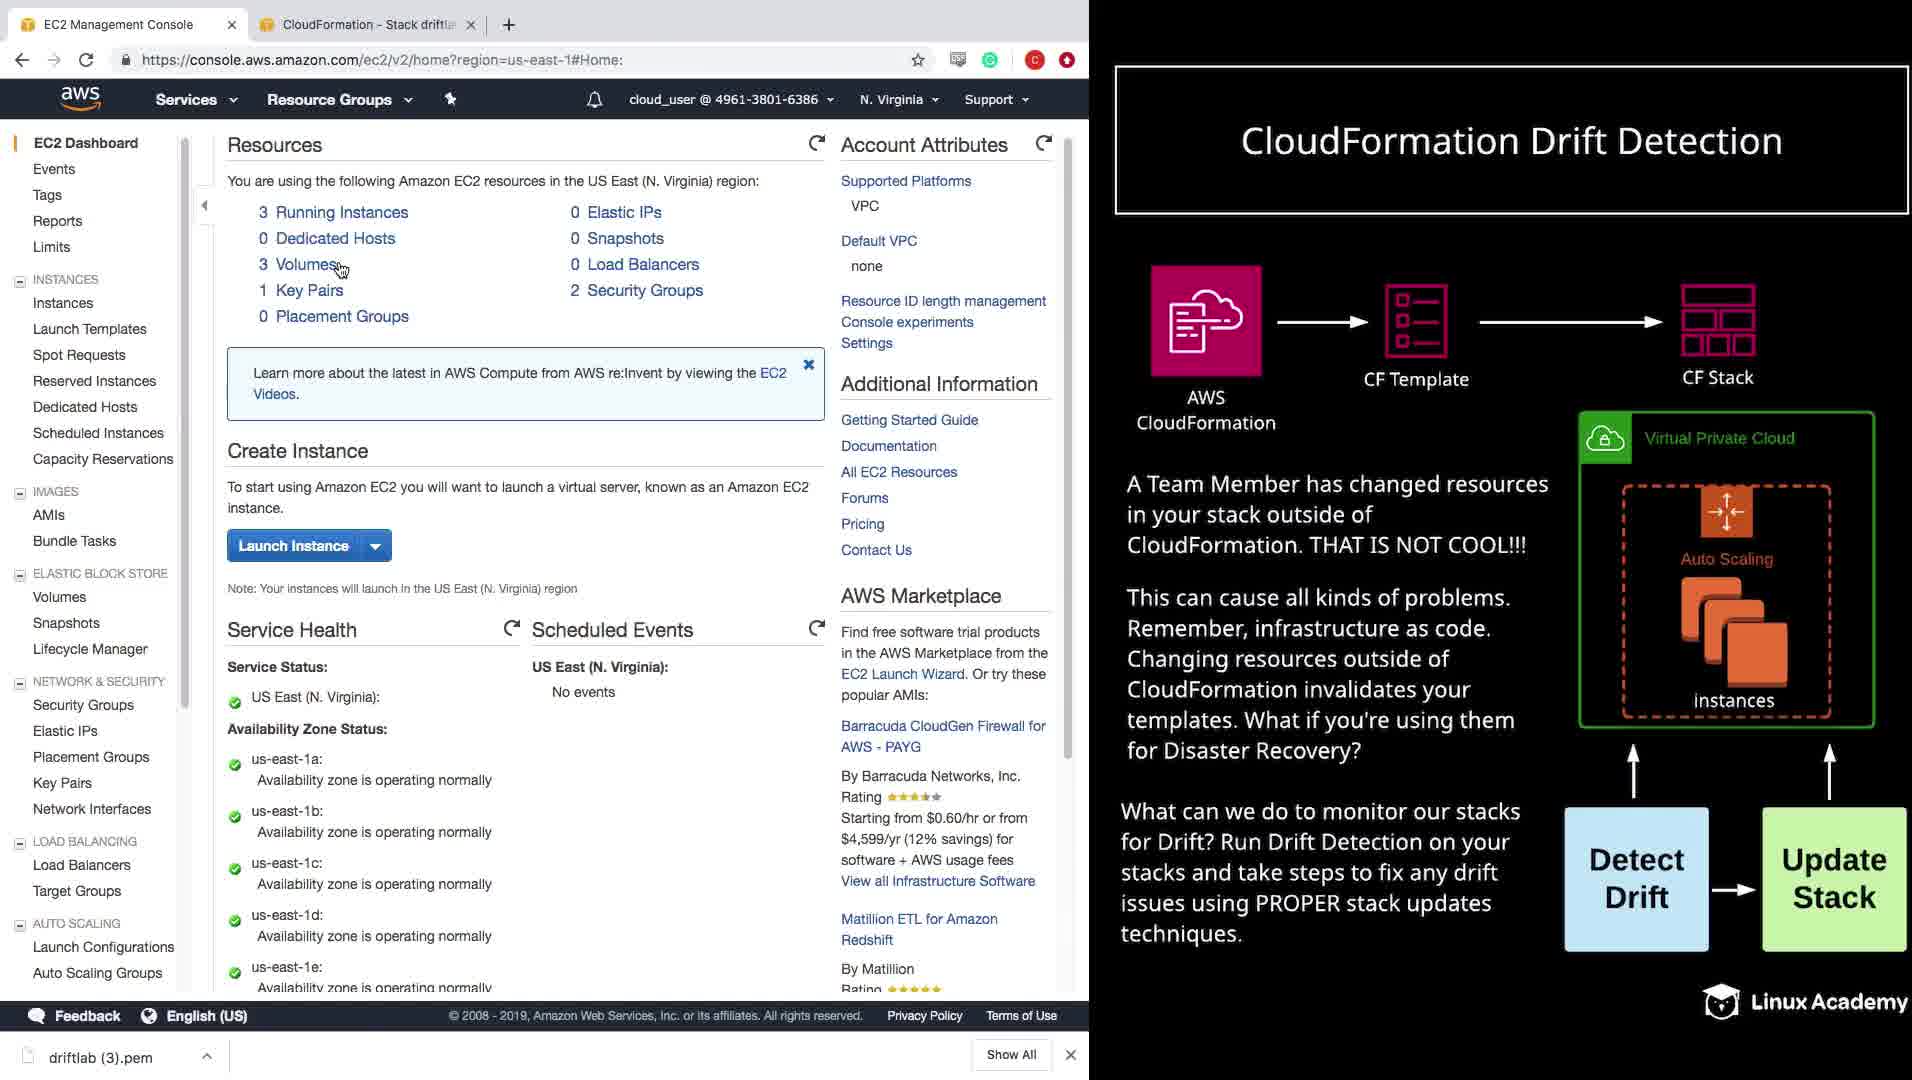This screenshot has width=1912, height=1080.
Task: Open the N. Virginia region dropdown
Action: (899, 99)
